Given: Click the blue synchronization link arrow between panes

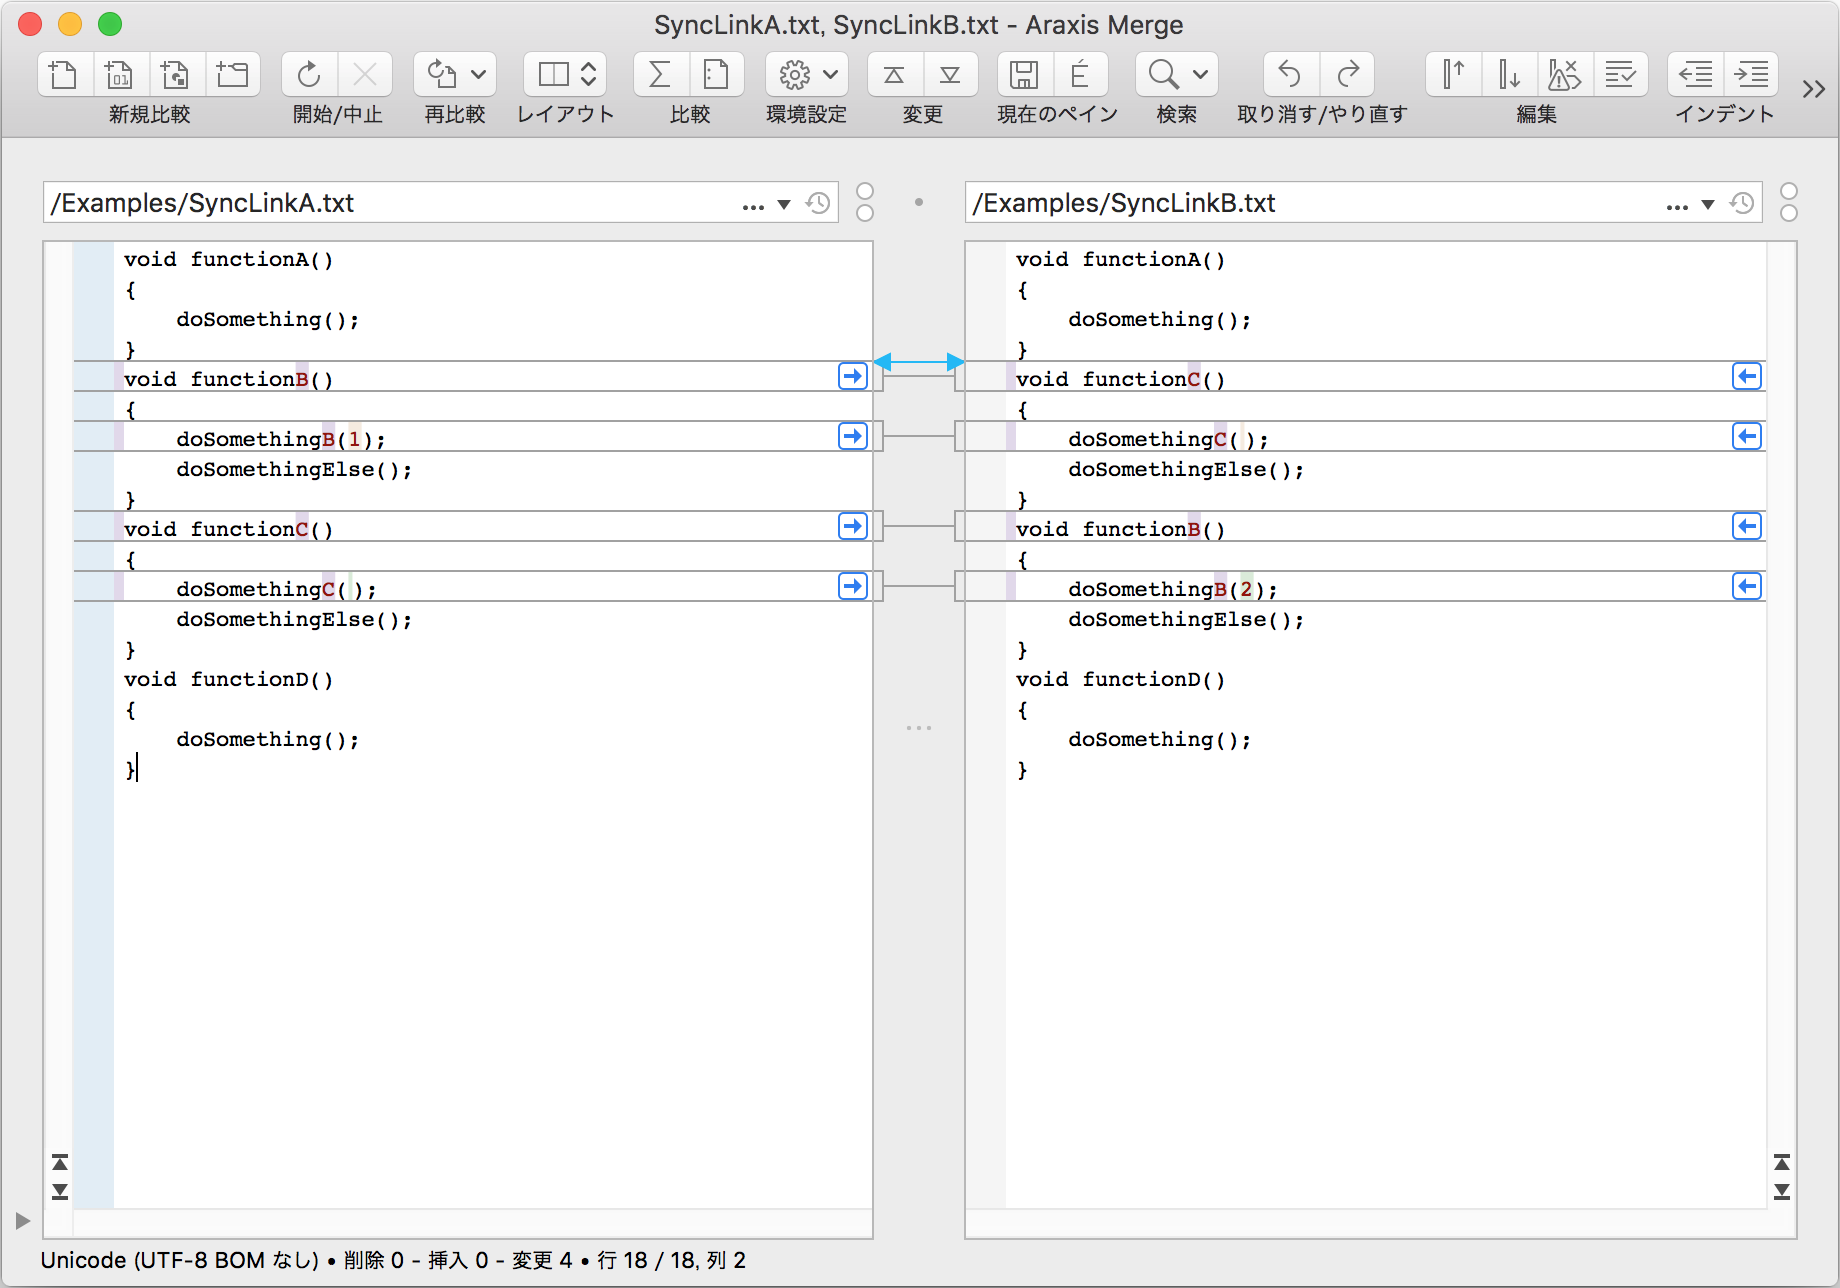Looking at the screenshot, I should [x=918, y=362].
